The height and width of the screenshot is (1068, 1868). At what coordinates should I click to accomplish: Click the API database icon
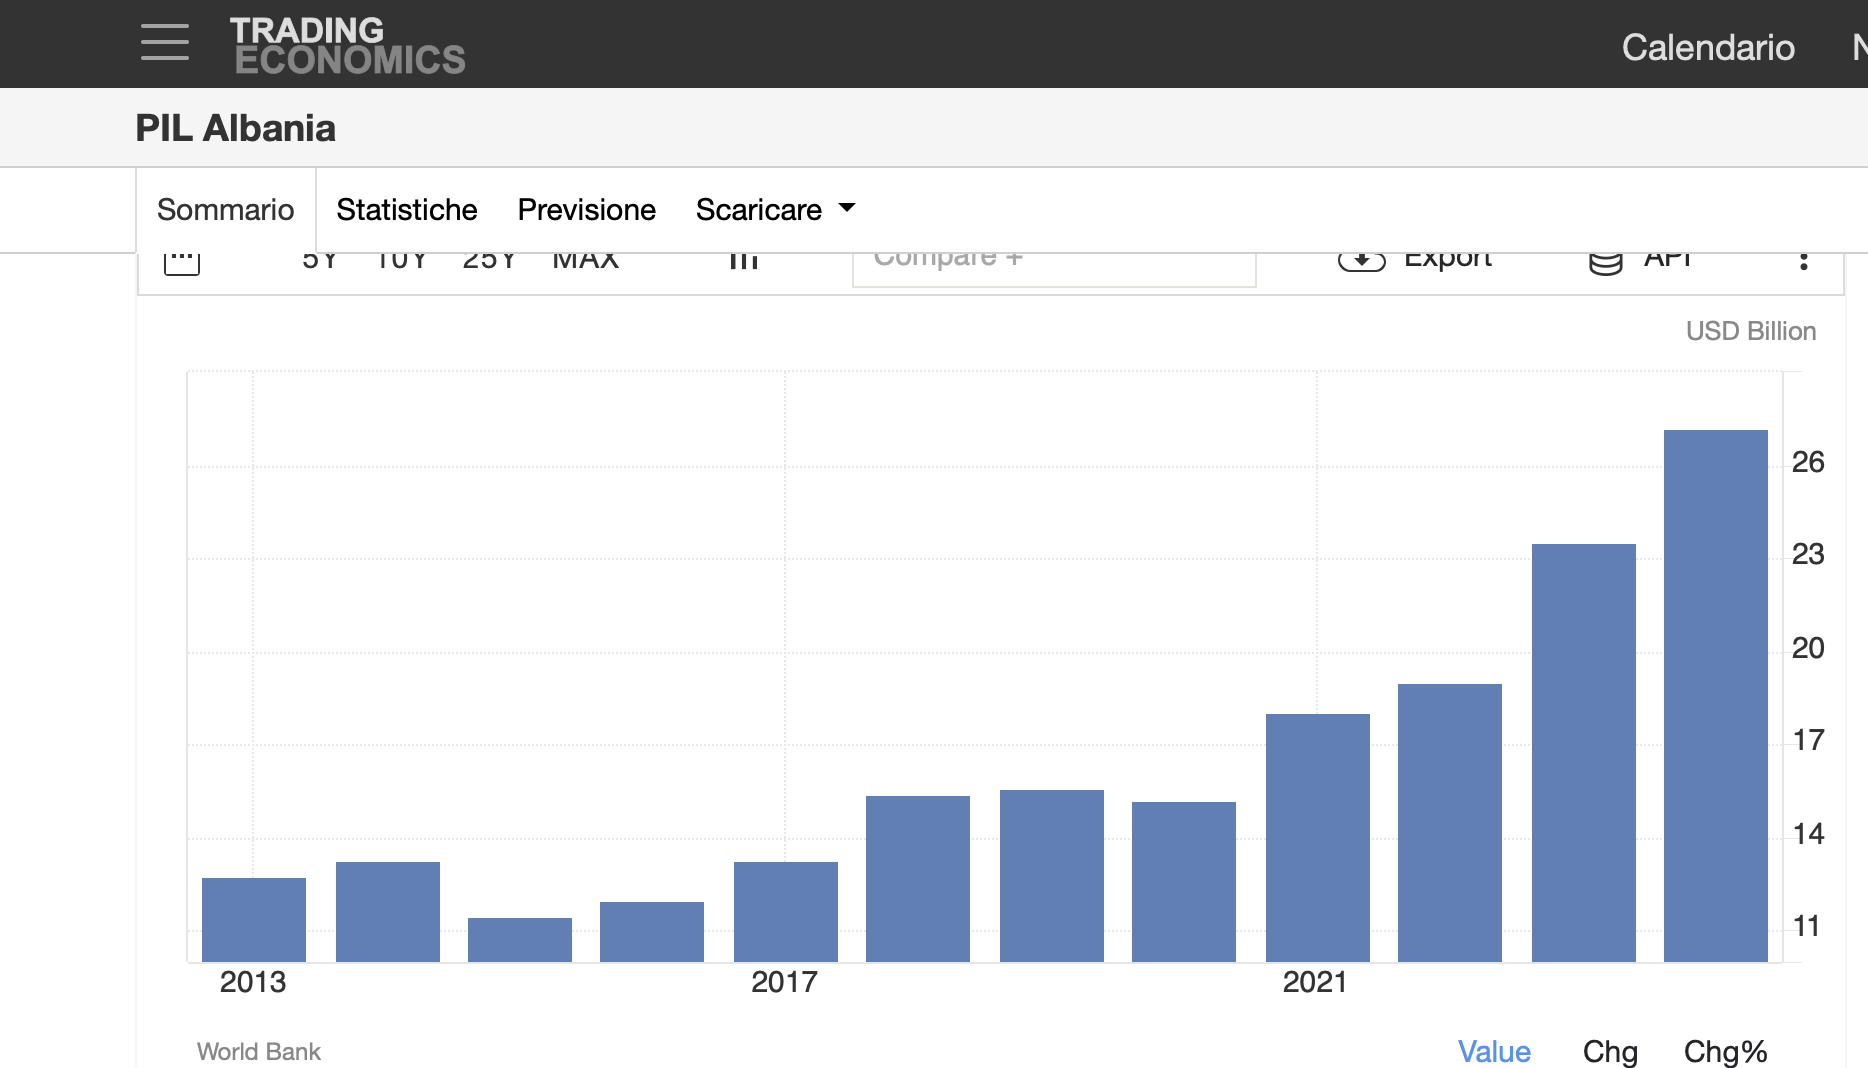tap(1605, 263)
